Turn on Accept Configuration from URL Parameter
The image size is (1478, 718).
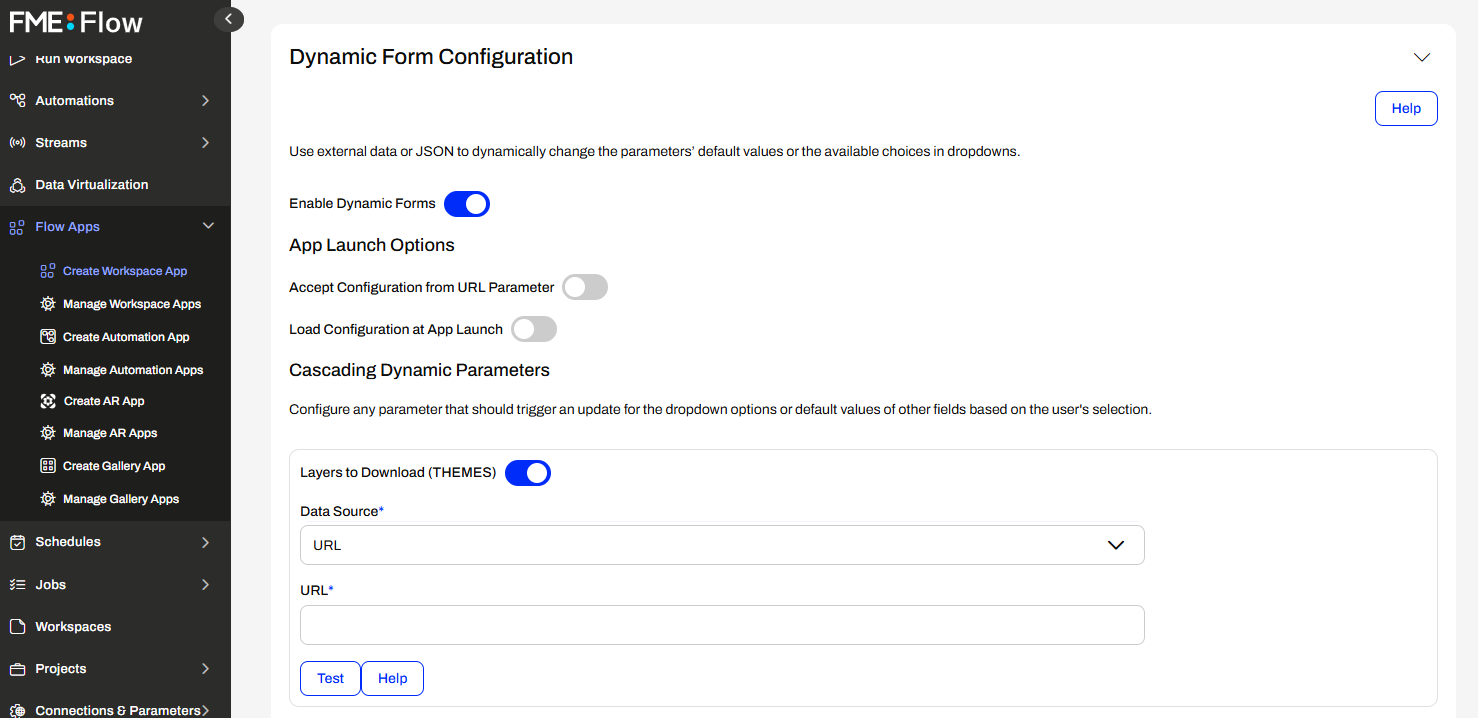(x=585, y=288)
